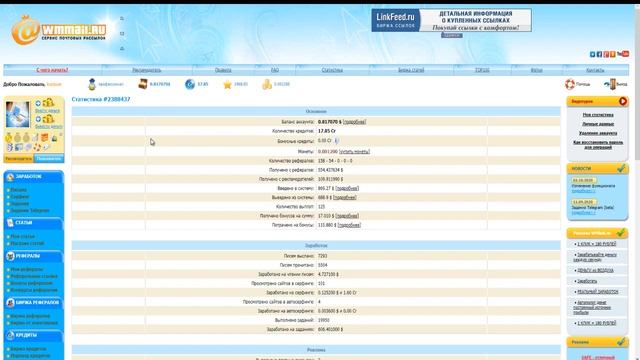Click the СТАТЬИ section header icon

[10, 222]
